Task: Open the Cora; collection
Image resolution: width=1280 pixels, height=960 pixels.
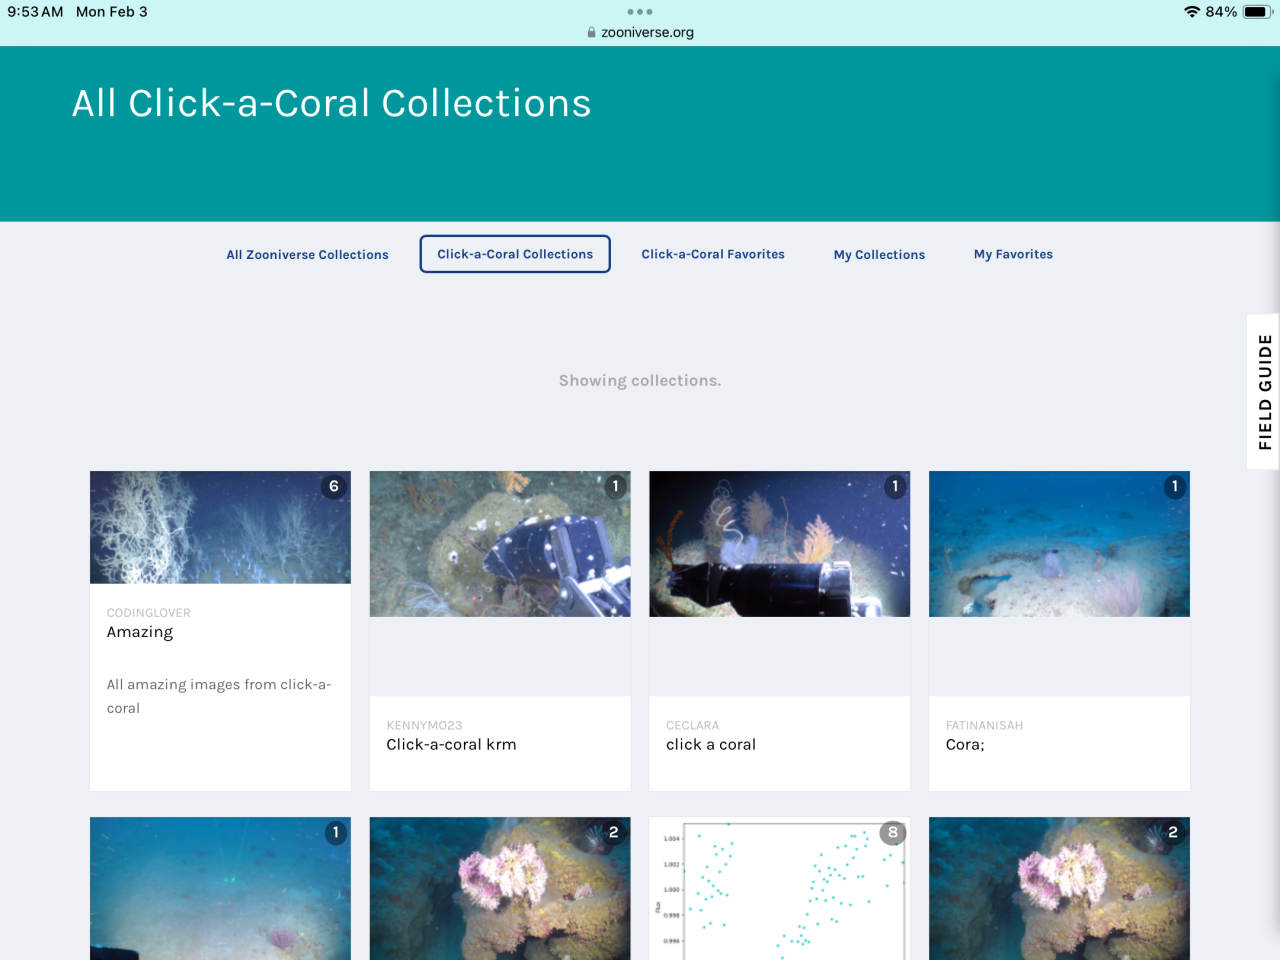Action: (x=965, y=745)
